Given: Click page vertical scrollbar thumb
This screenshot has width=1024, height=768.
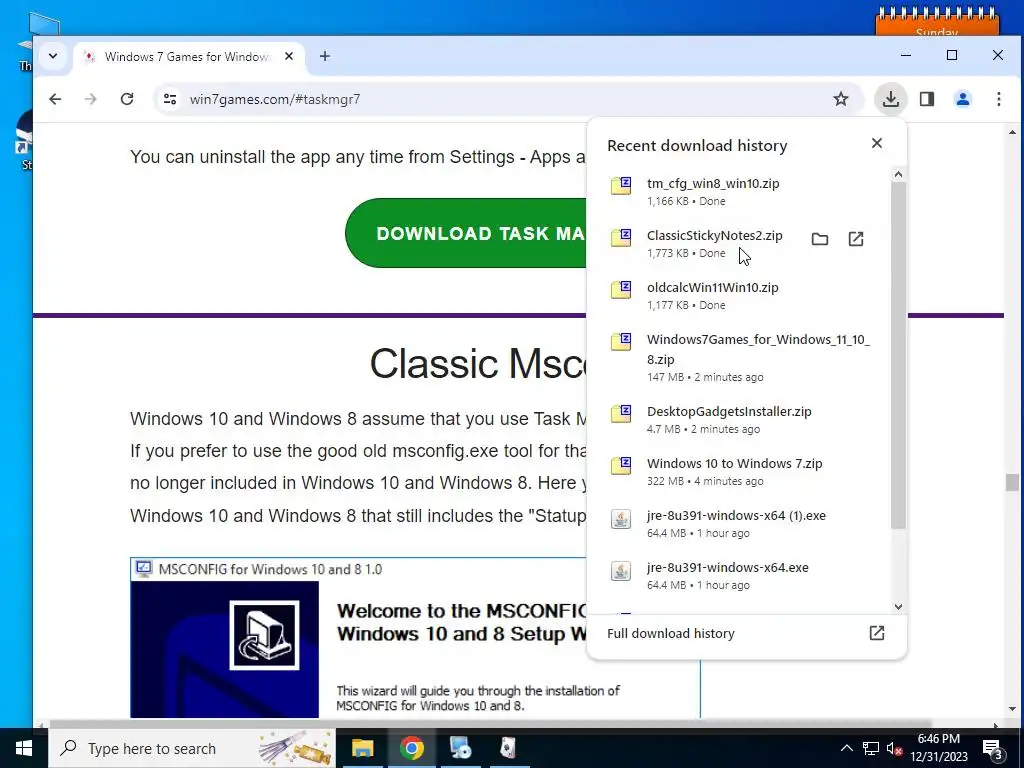Looking at the screenshot, I should point(1012,483).
